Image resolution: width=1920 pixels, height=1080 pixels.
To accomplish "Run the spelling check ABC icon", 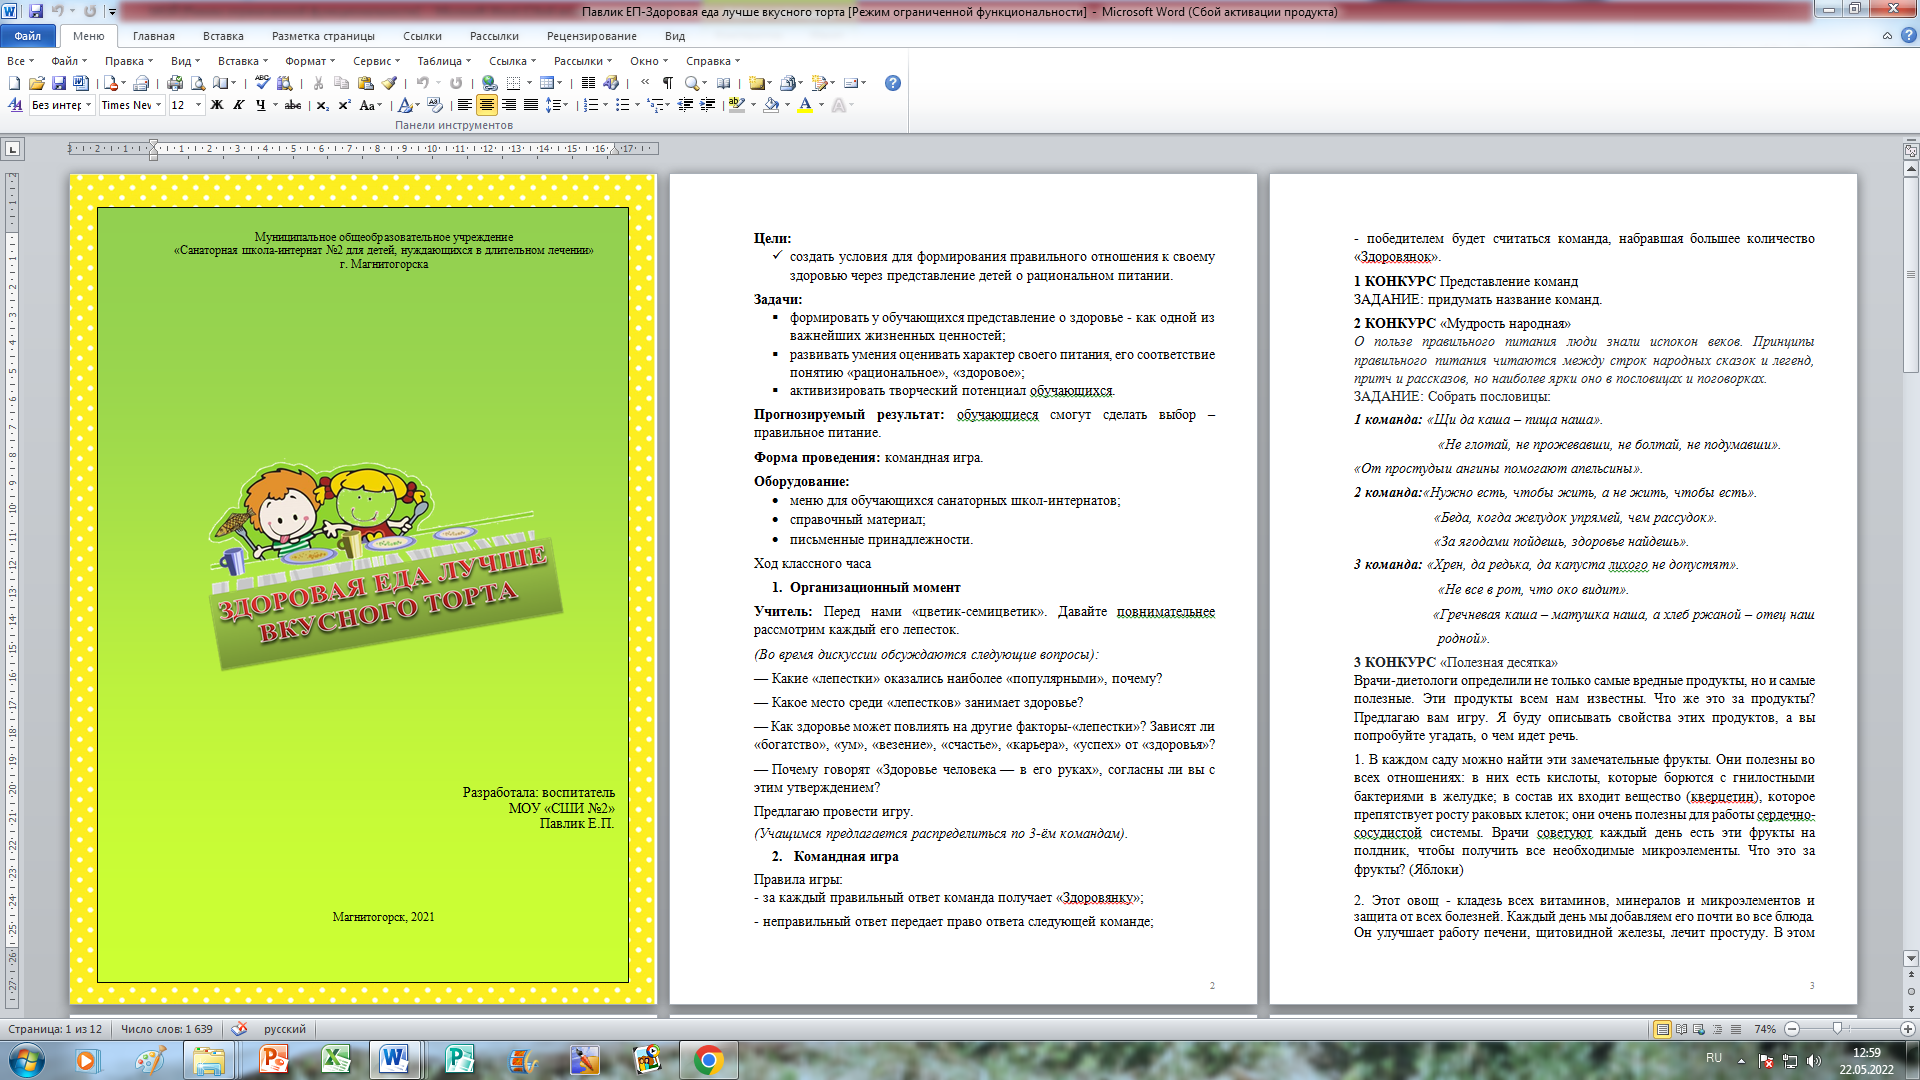I will click(x=262, y=83).
